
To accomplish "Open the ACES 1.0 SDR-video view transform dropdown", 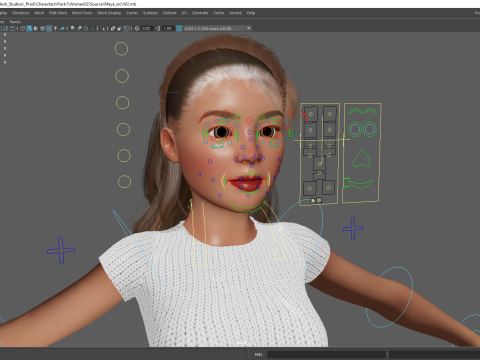I will [217, 28].
